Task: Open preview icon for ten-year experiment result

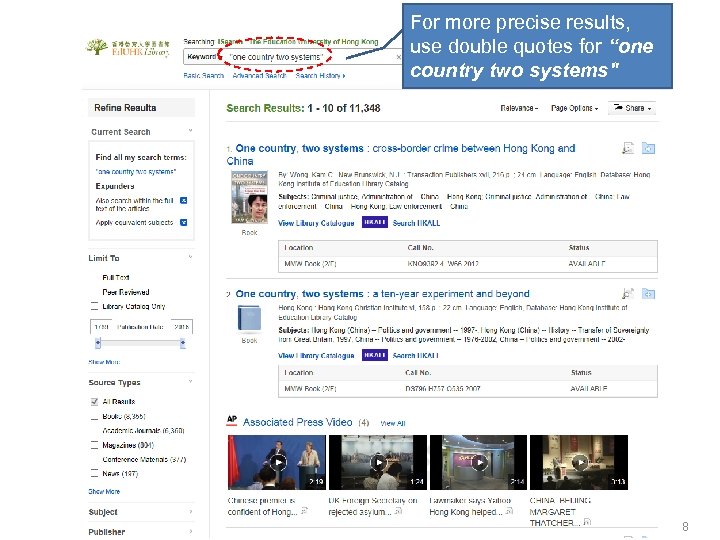Action: pyautogui.click(x=628, y=293)
